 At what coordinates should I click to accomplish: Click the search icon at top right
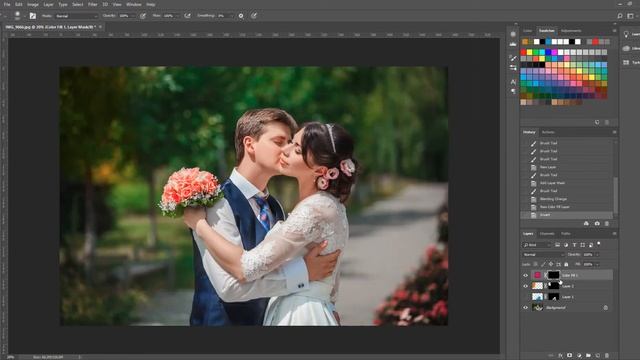[620, 16]
